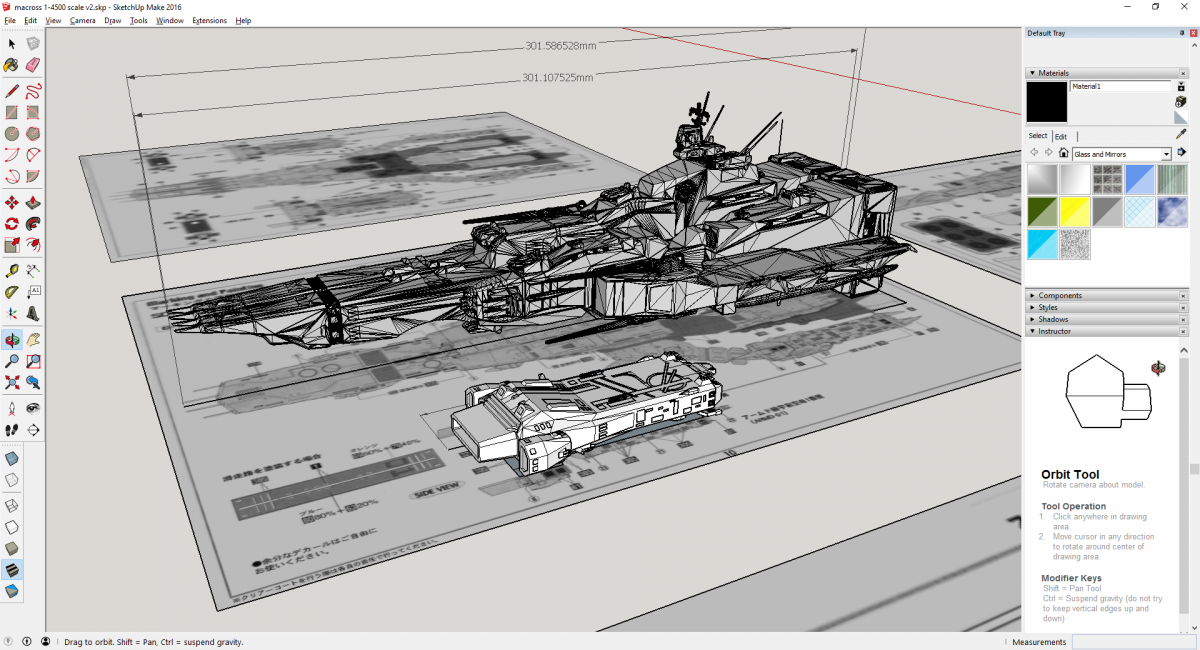Switch to Shaded face style

(x=12, y=548)
